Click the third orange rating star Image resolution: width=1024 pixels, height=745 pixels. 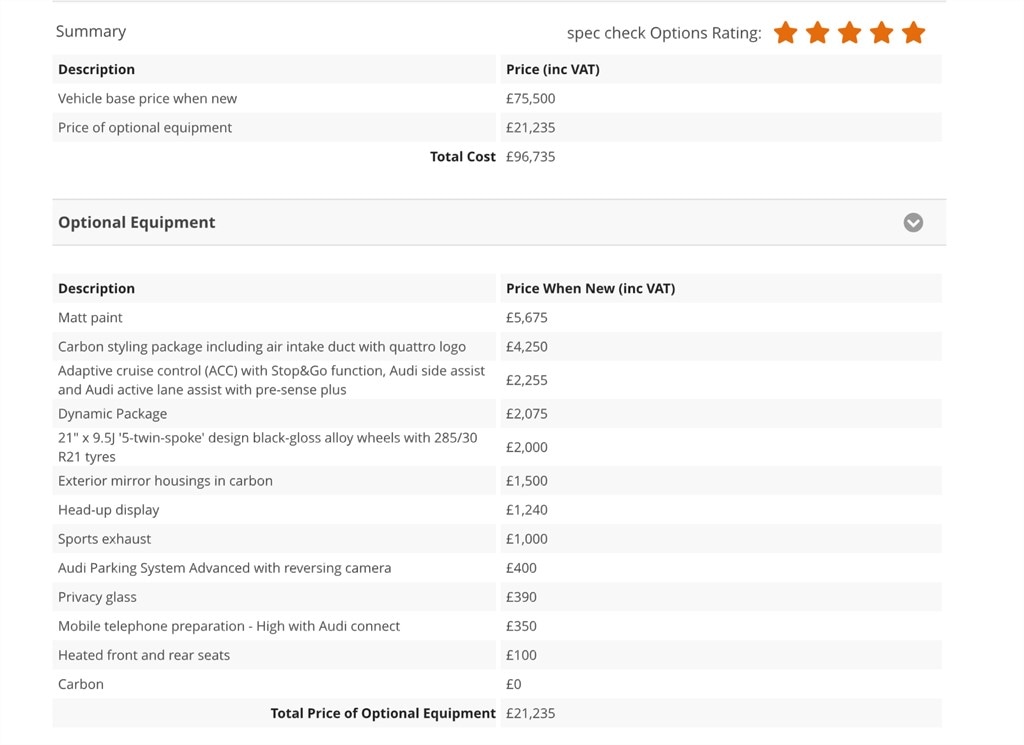coord(849,32)
